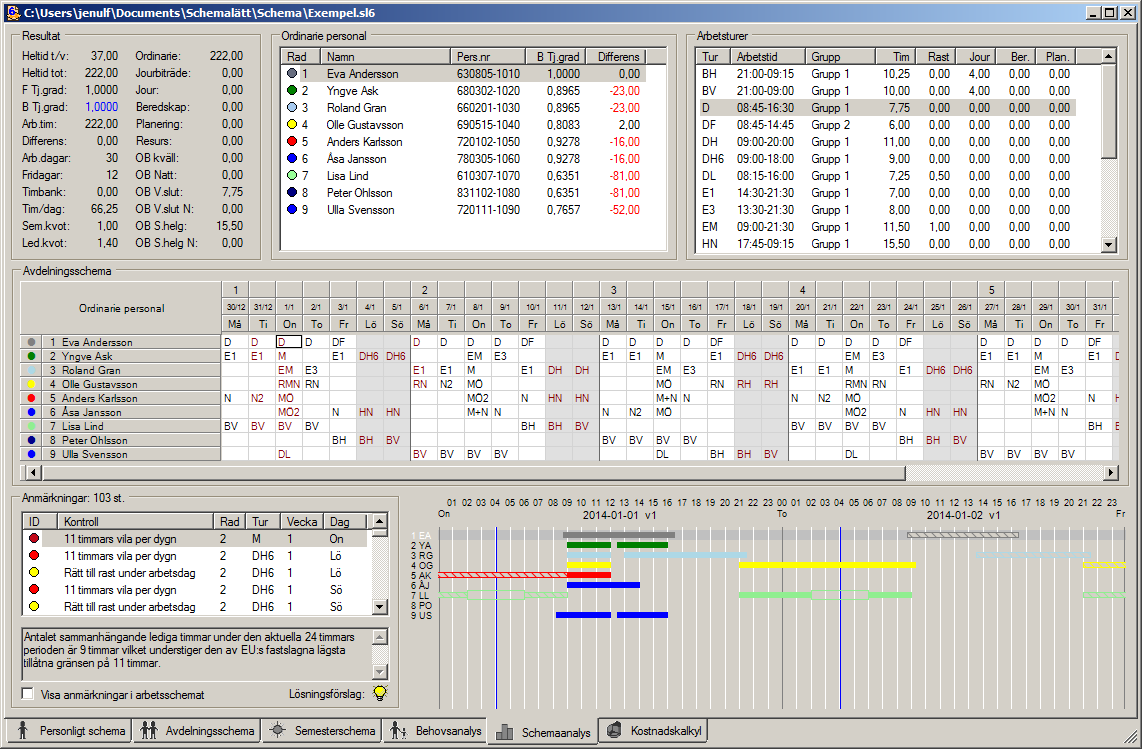Open the Personligt schema tab
1142x749 pixels.
[x=68, y=730]
